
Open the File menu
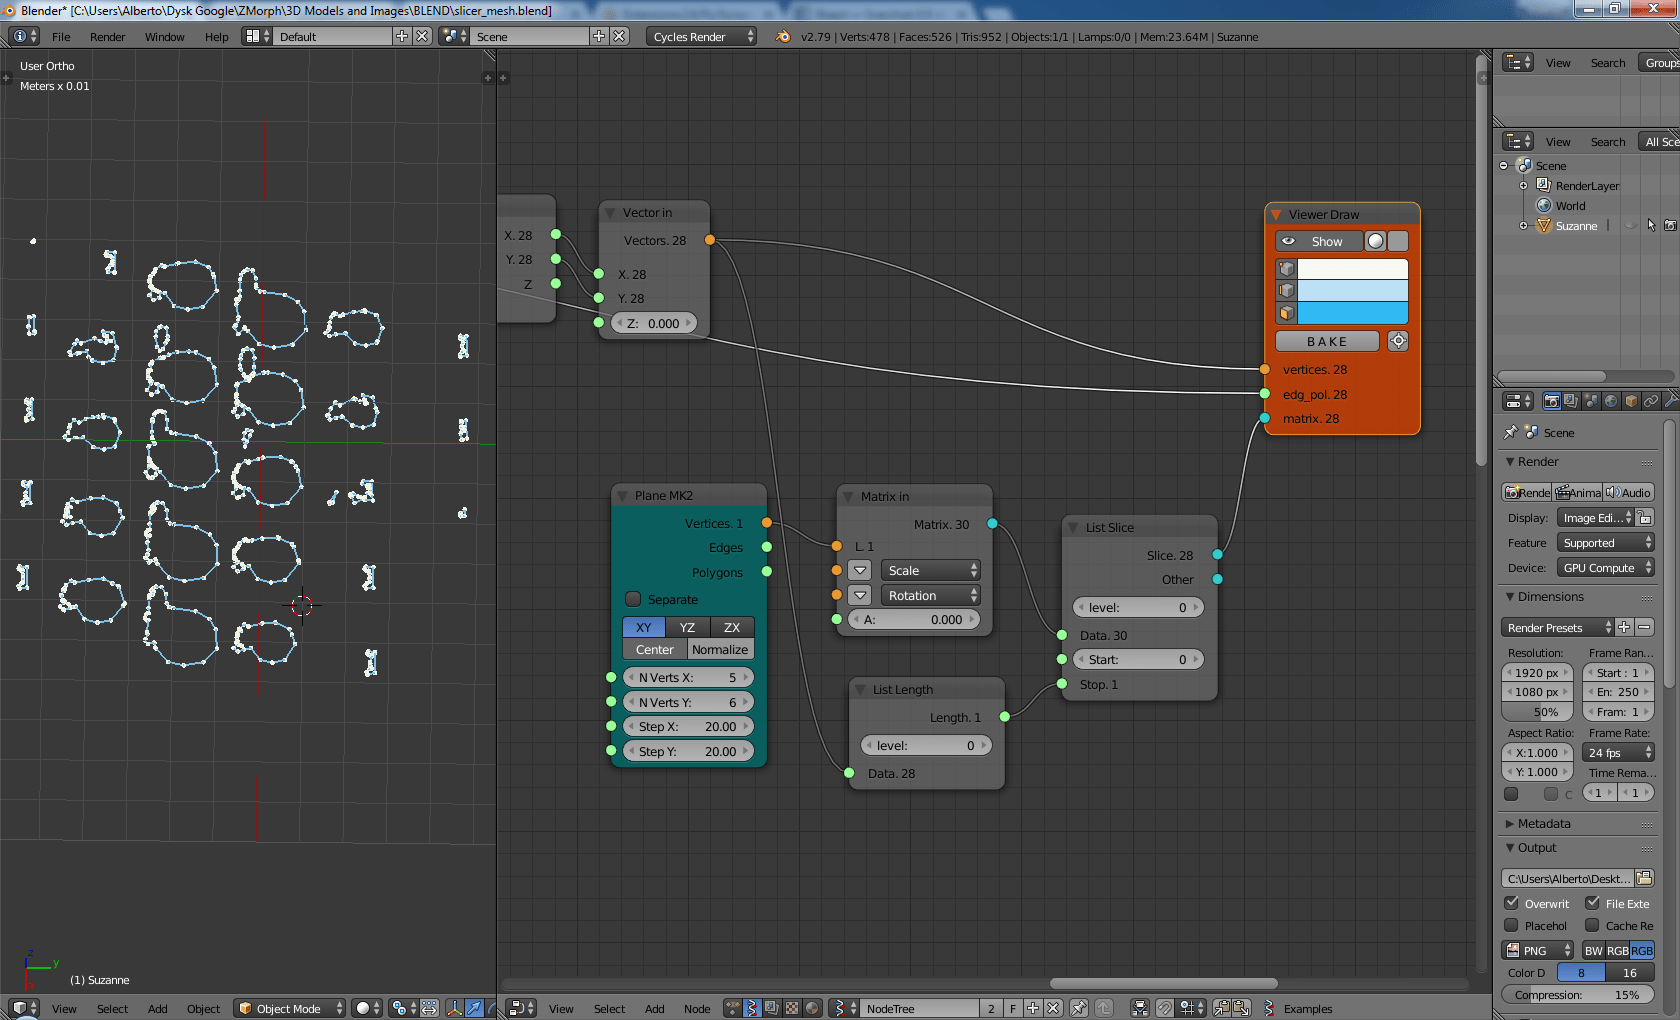(x=61, y=36)
